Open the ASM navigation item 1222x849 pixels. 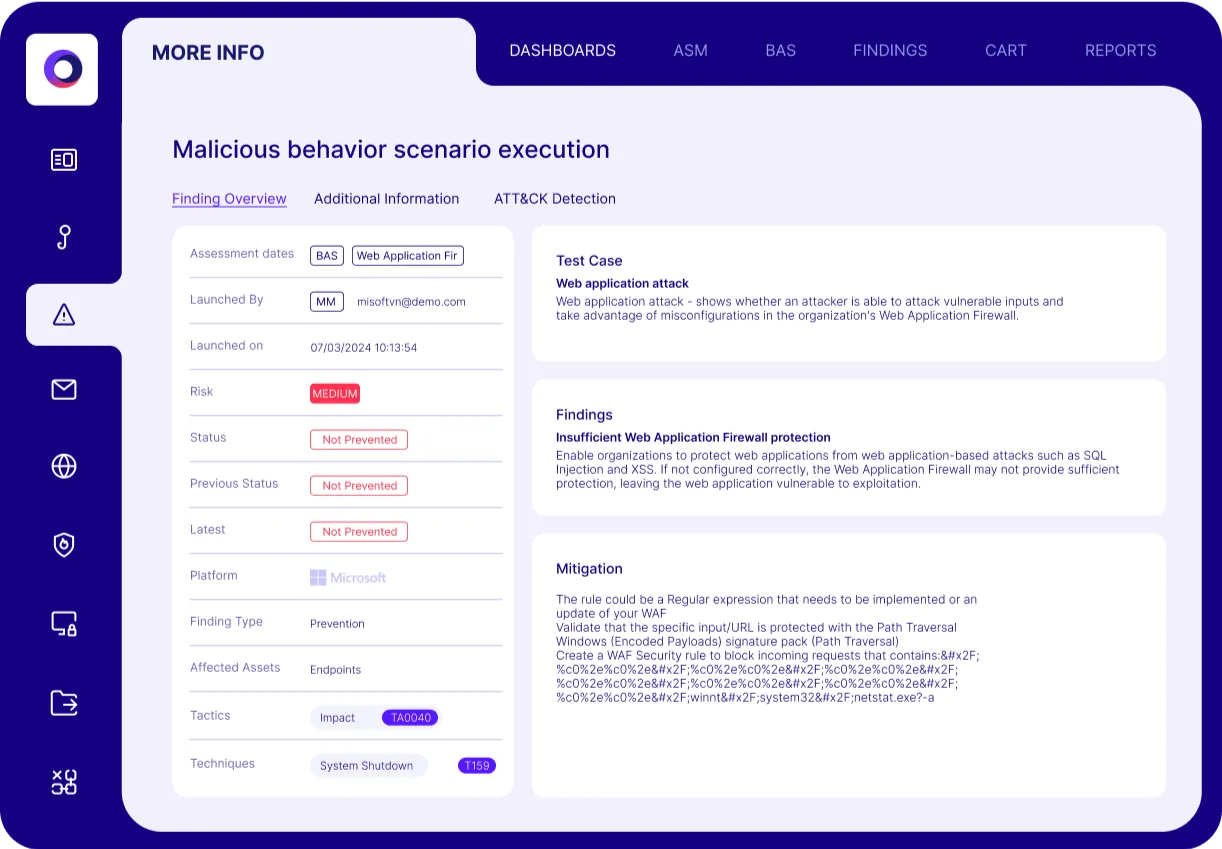point(690,51)
